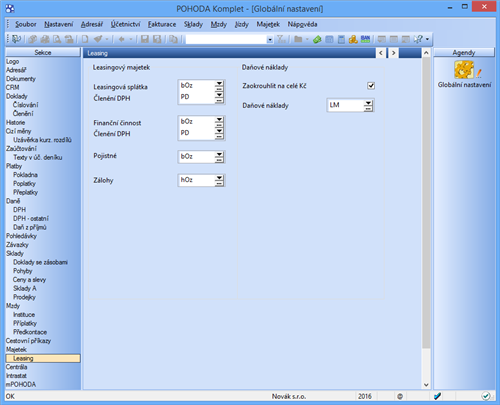Select the Pokladna section in sidebar
The width and height of the screenshot is (500, 405).
click(25, 175)
